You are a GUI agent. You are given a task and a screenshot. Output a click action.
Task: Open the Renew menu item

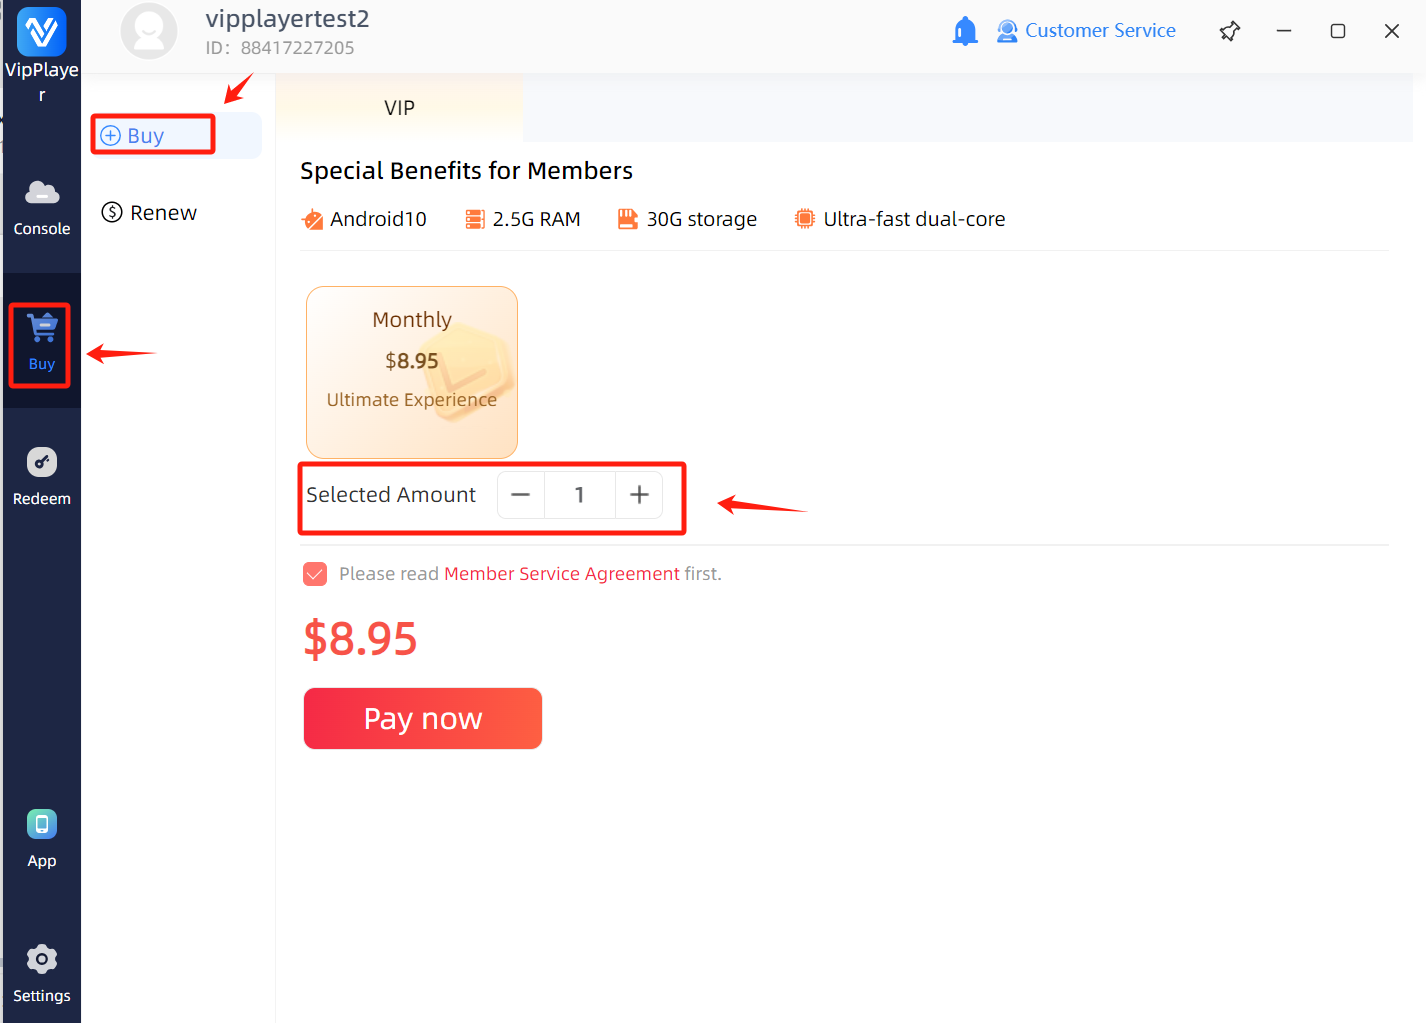(x=150, y=213)
